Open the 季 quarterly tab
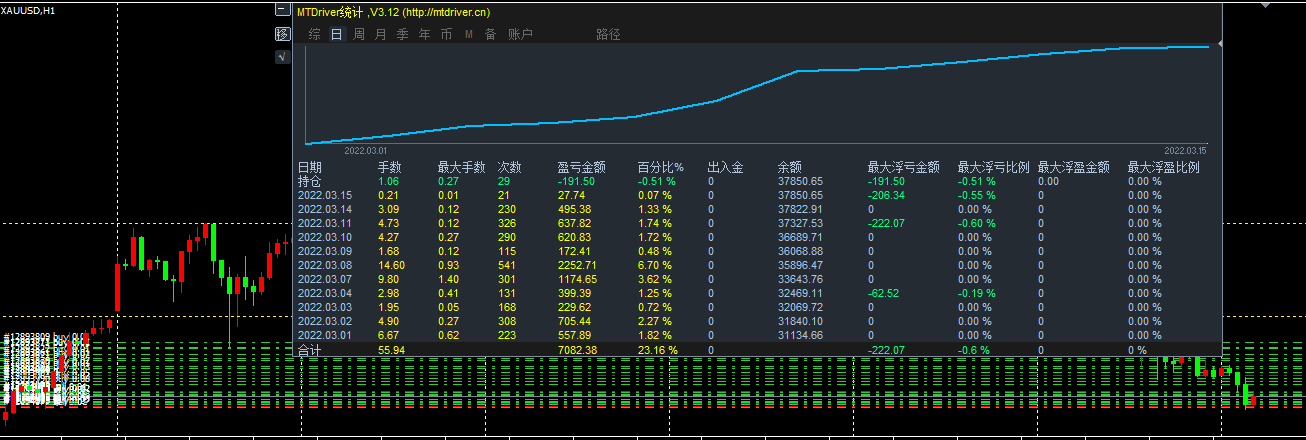The height and width of the screenshot is (440, 1306). tap(402, 34)
